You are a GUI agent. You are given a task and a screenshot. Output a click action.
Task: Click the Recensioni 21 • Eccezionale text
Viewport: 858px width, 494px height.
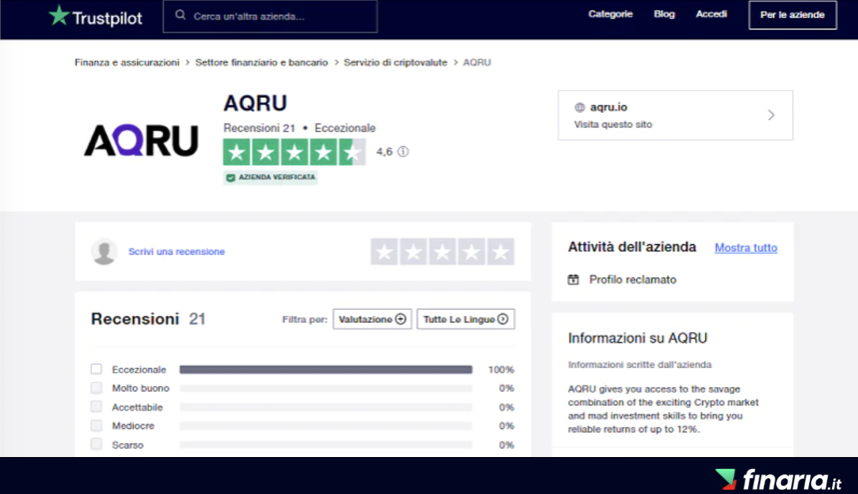[299, 128]
